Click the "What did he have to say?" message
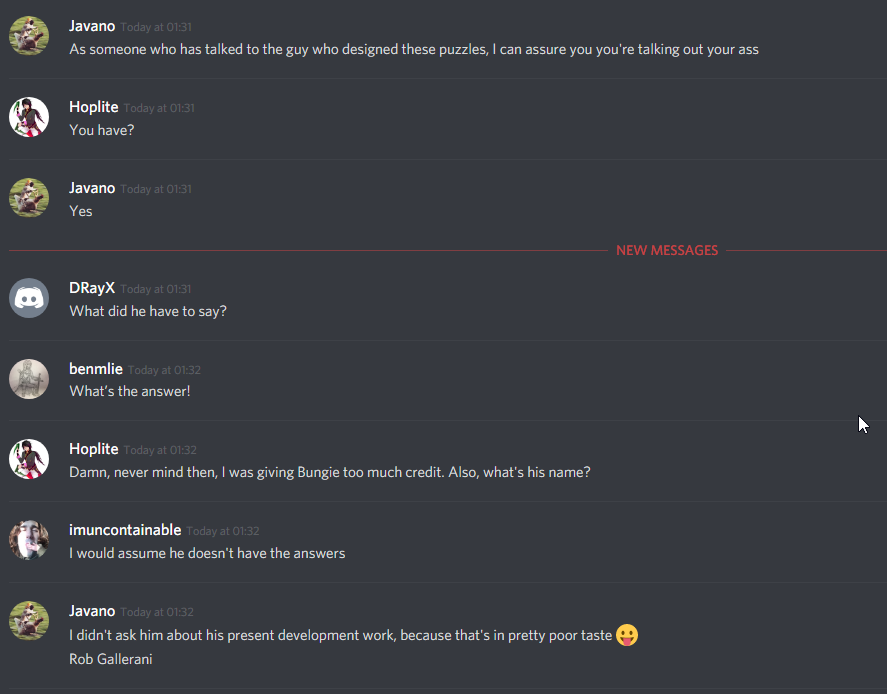The height and width of the screenshot is (694, 887). point(148,311)
